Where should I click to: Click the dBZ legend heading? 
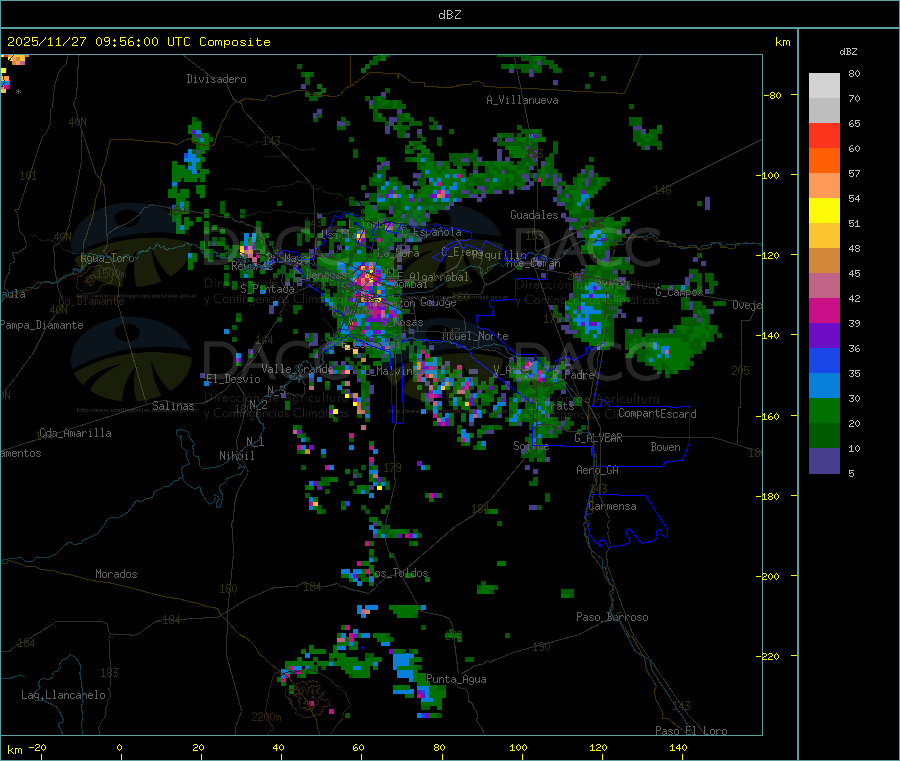click(x=848, y=52)
